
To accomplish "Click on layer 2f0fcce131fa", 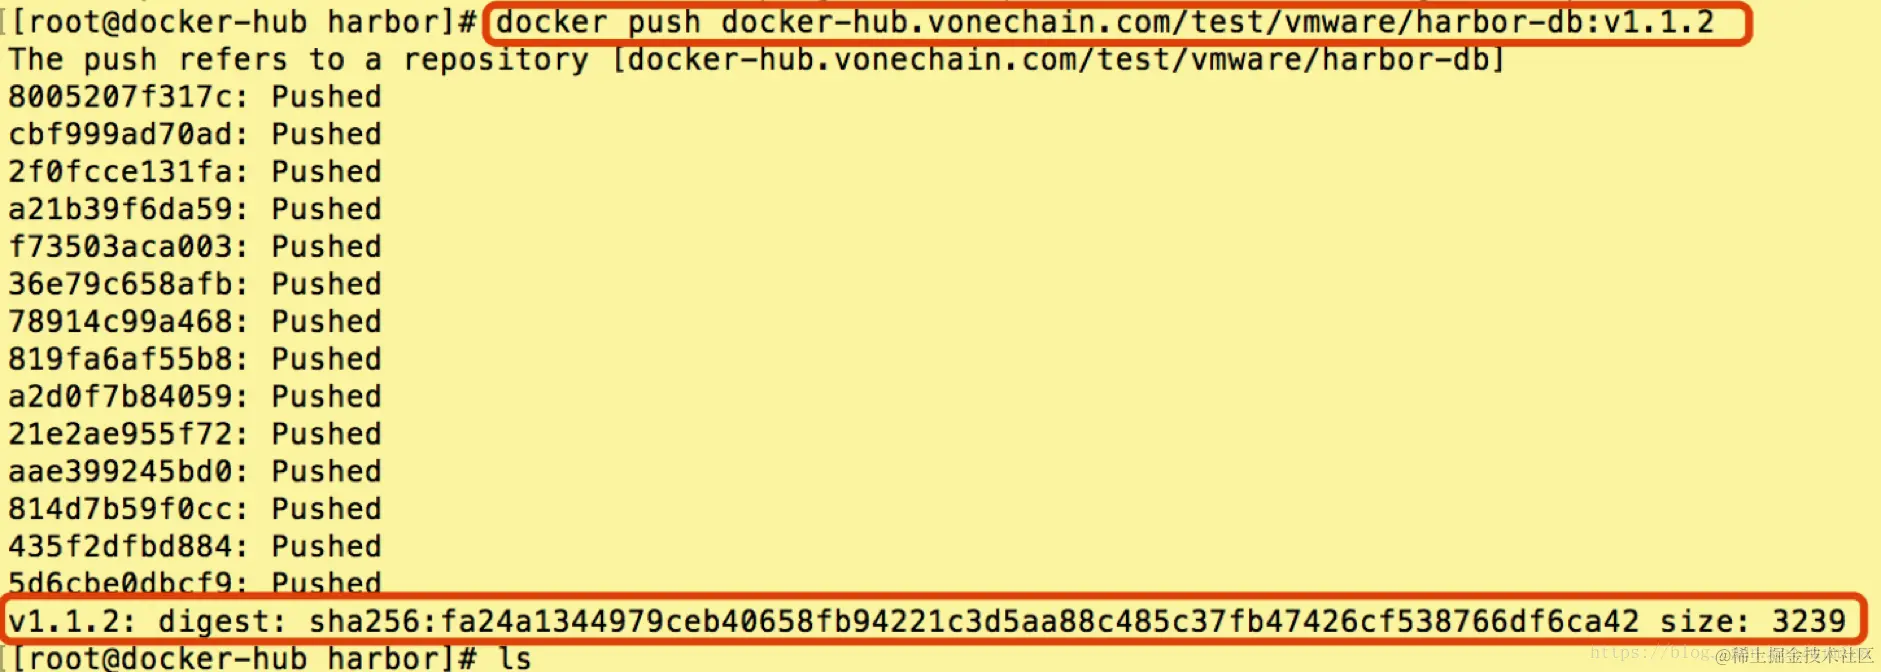I will point(126,172).
